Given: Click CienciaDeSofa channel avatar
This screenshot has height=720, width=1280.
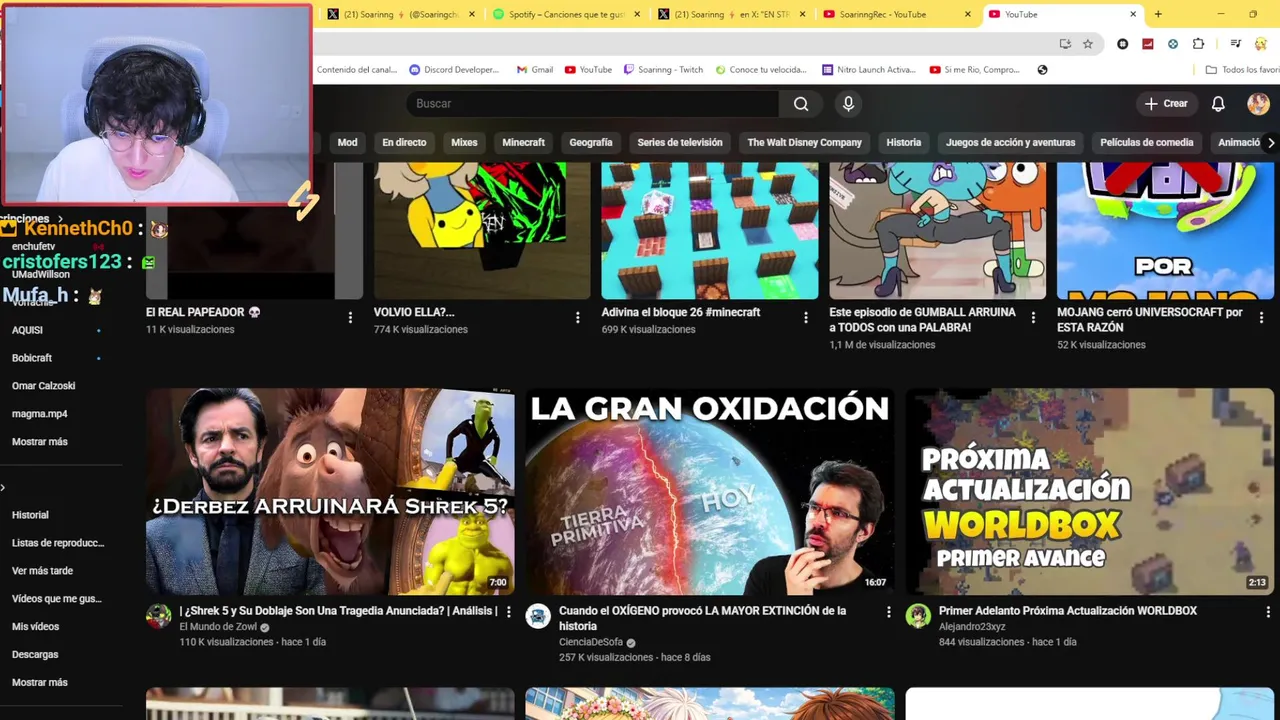Looking at the screenshot, I should click(x=538, y=616).
